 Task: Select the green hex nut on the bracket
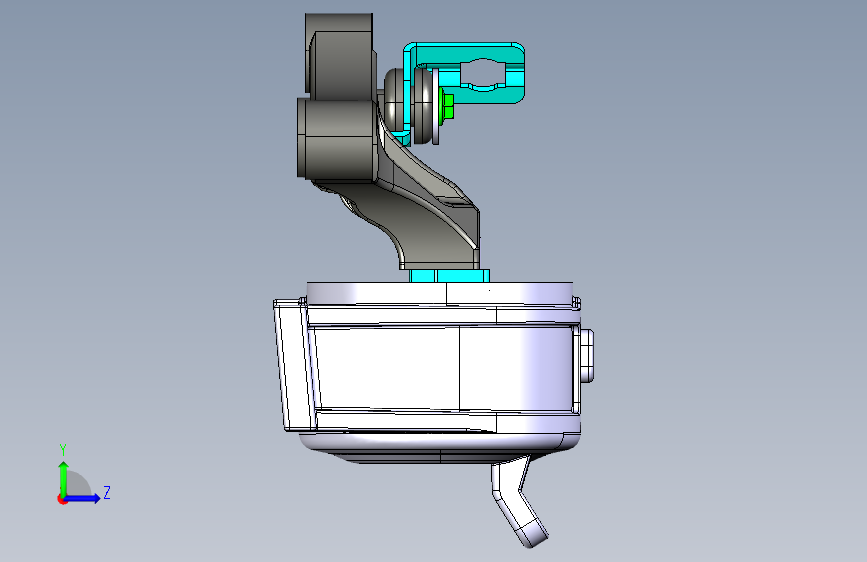tap(447, 107)
